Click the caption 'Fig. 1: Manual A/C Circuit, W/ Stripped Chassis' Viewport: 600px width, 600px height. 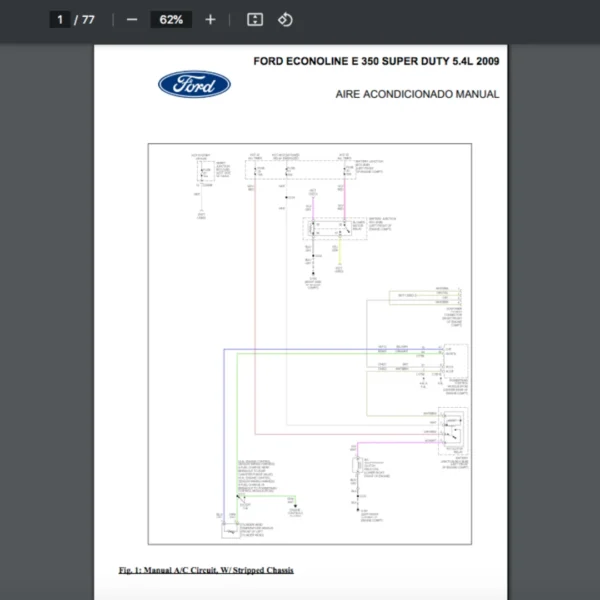[x=206, y=570]
